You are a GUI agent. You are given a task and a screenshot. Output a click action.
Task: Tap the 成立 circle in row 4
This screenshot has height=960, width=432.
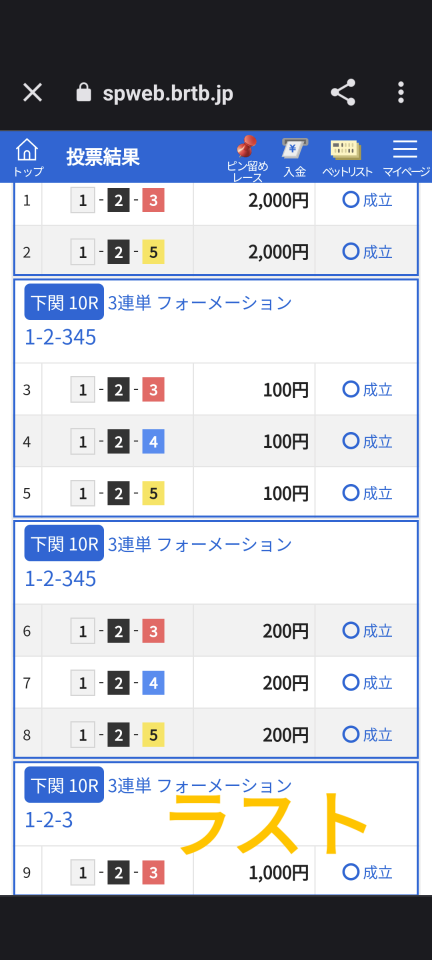tap(351, 441)
